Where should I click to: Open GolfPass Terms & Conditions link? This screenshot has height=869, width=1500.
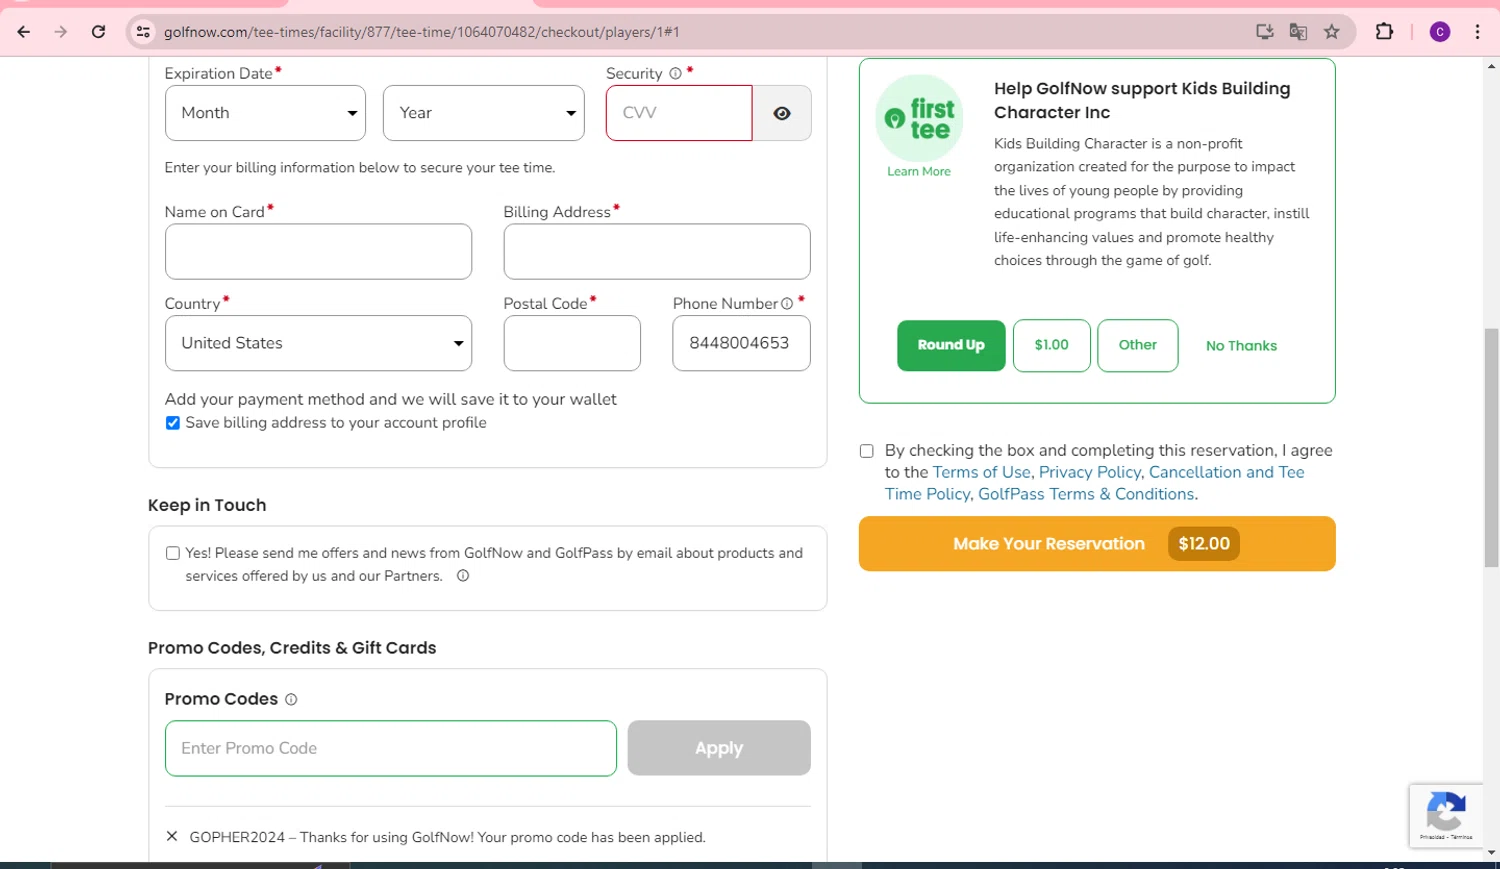click(1086, 494)
